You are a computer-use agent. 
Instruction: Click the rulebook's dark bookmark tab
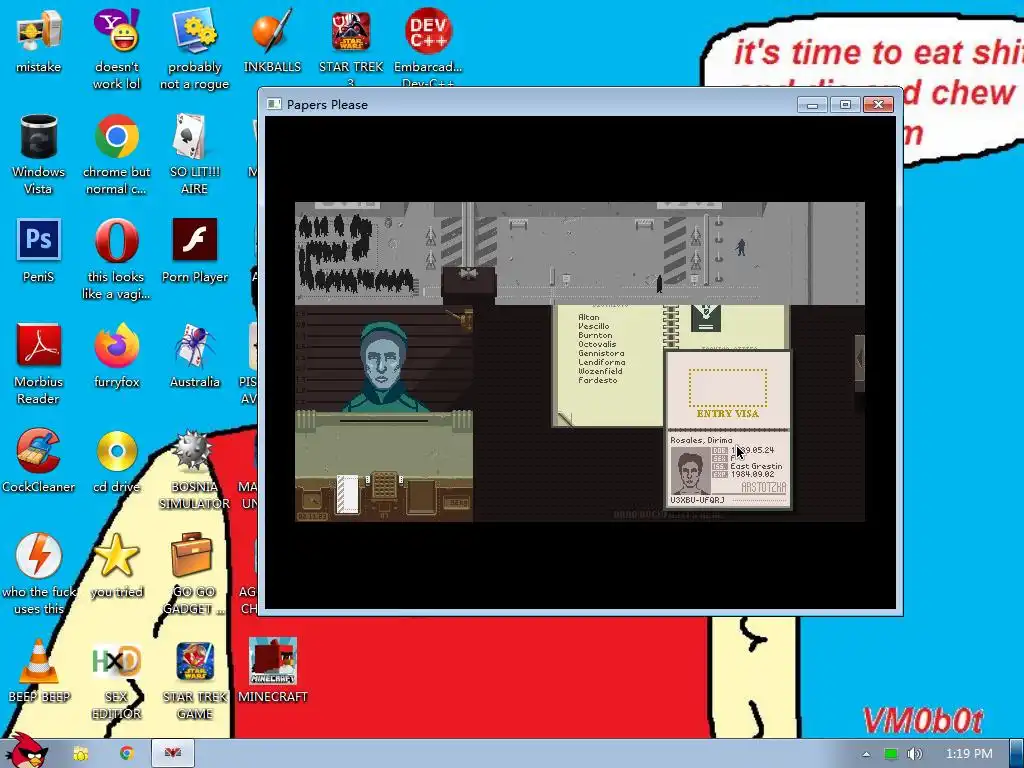click(x=705, y=318)
